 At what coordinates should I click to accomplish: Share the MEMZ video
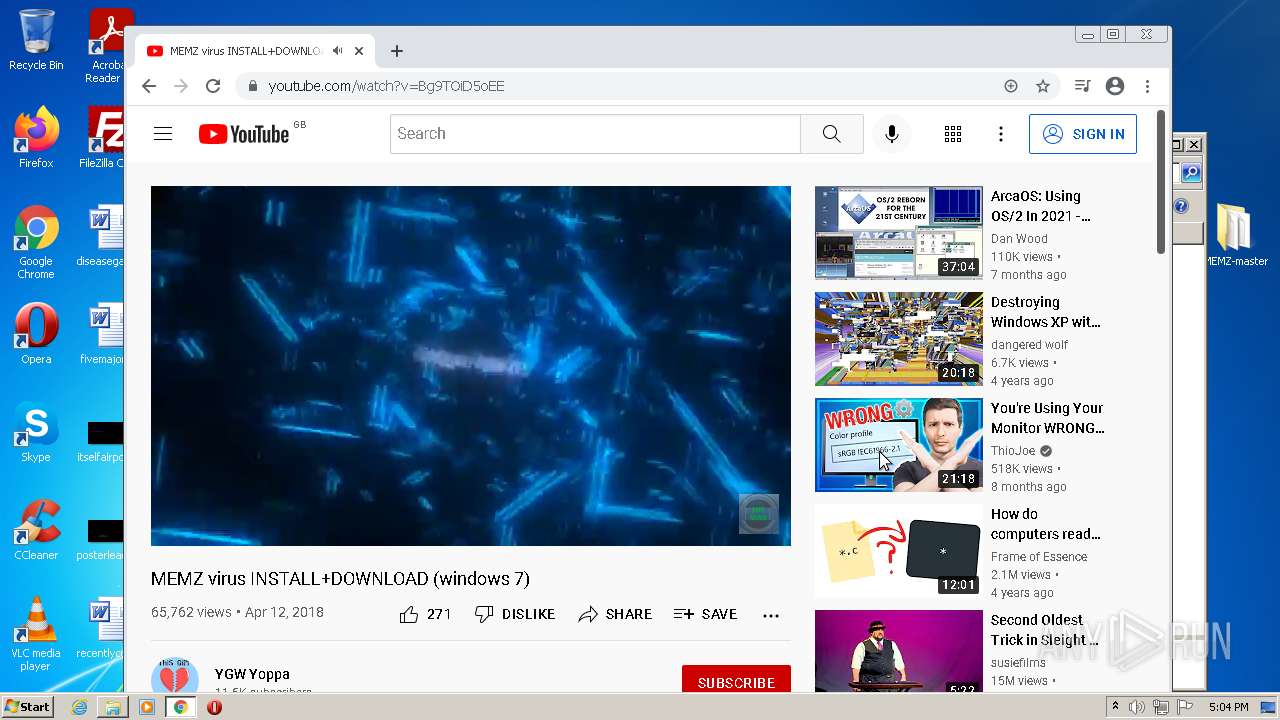pos(615,614)
